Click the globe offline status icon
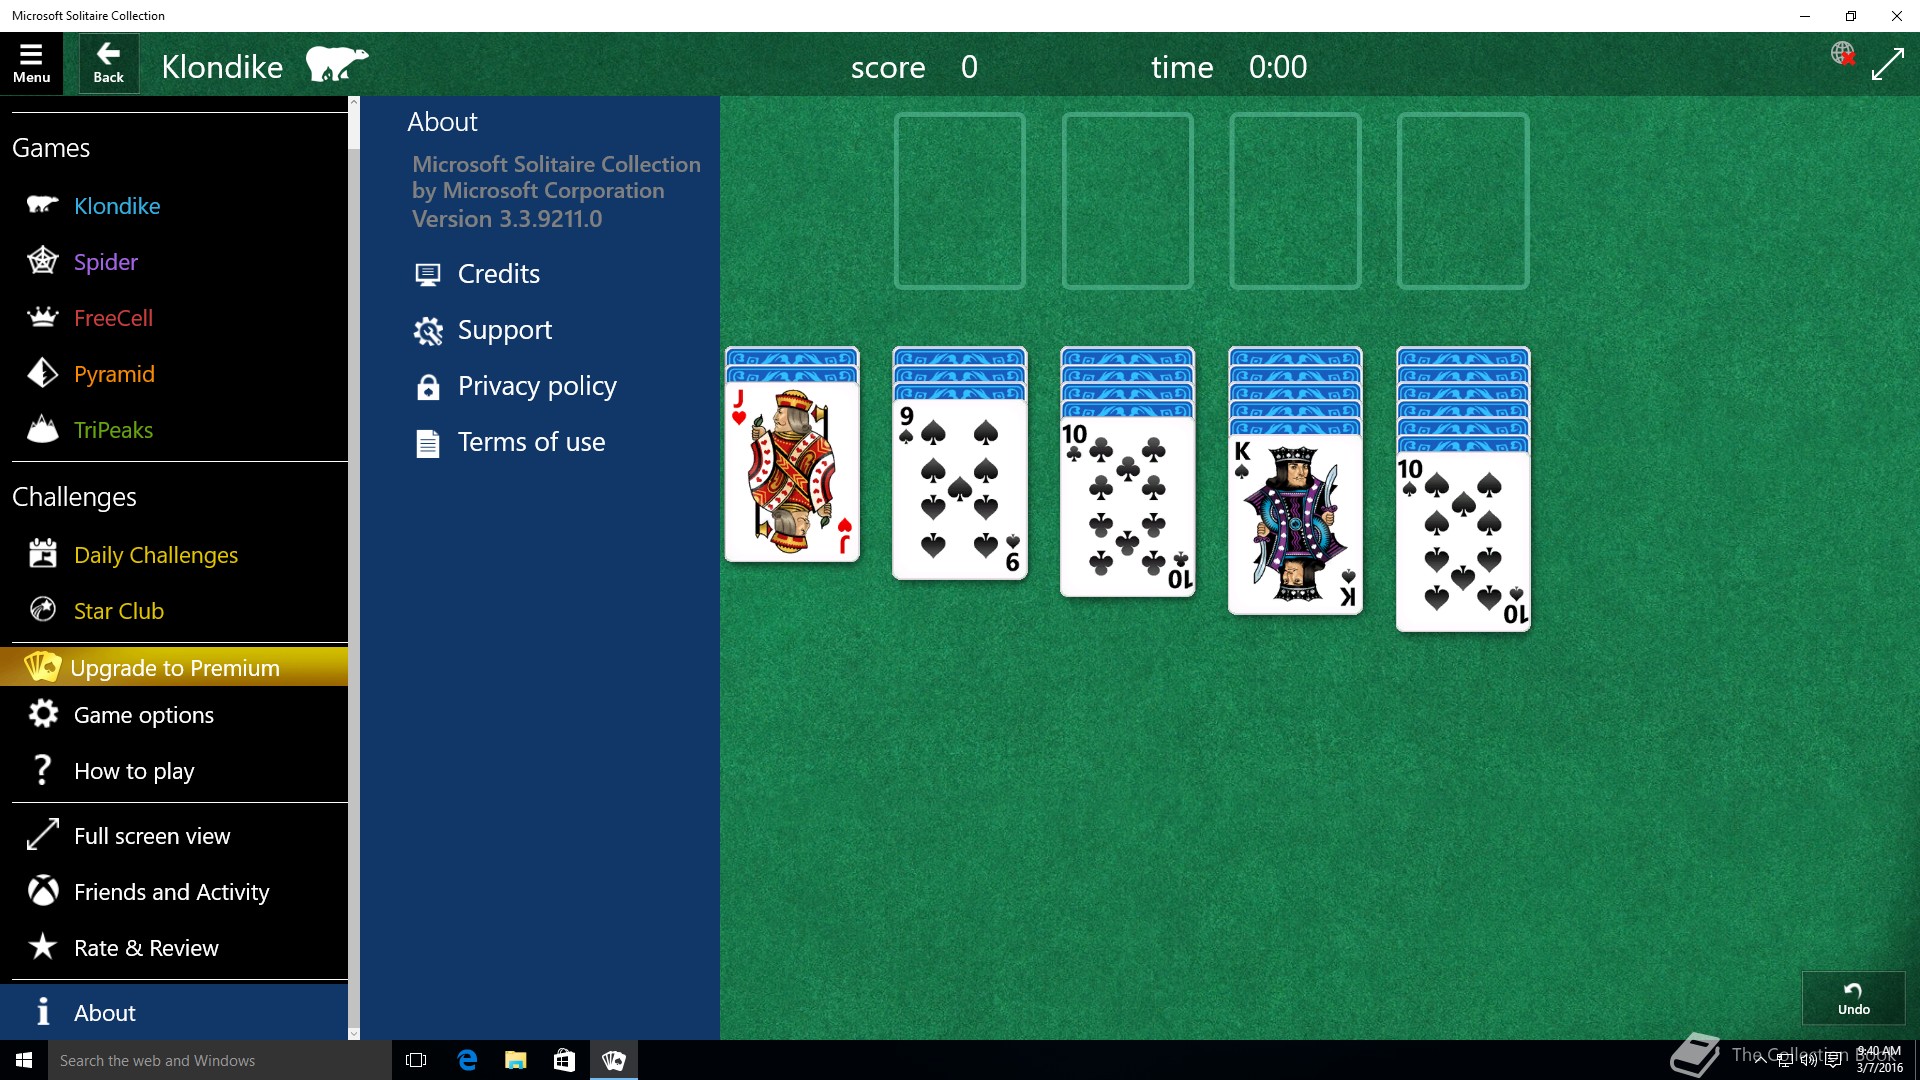The width and height of the screenshot is (1920, 1080). click(1842, 53)
